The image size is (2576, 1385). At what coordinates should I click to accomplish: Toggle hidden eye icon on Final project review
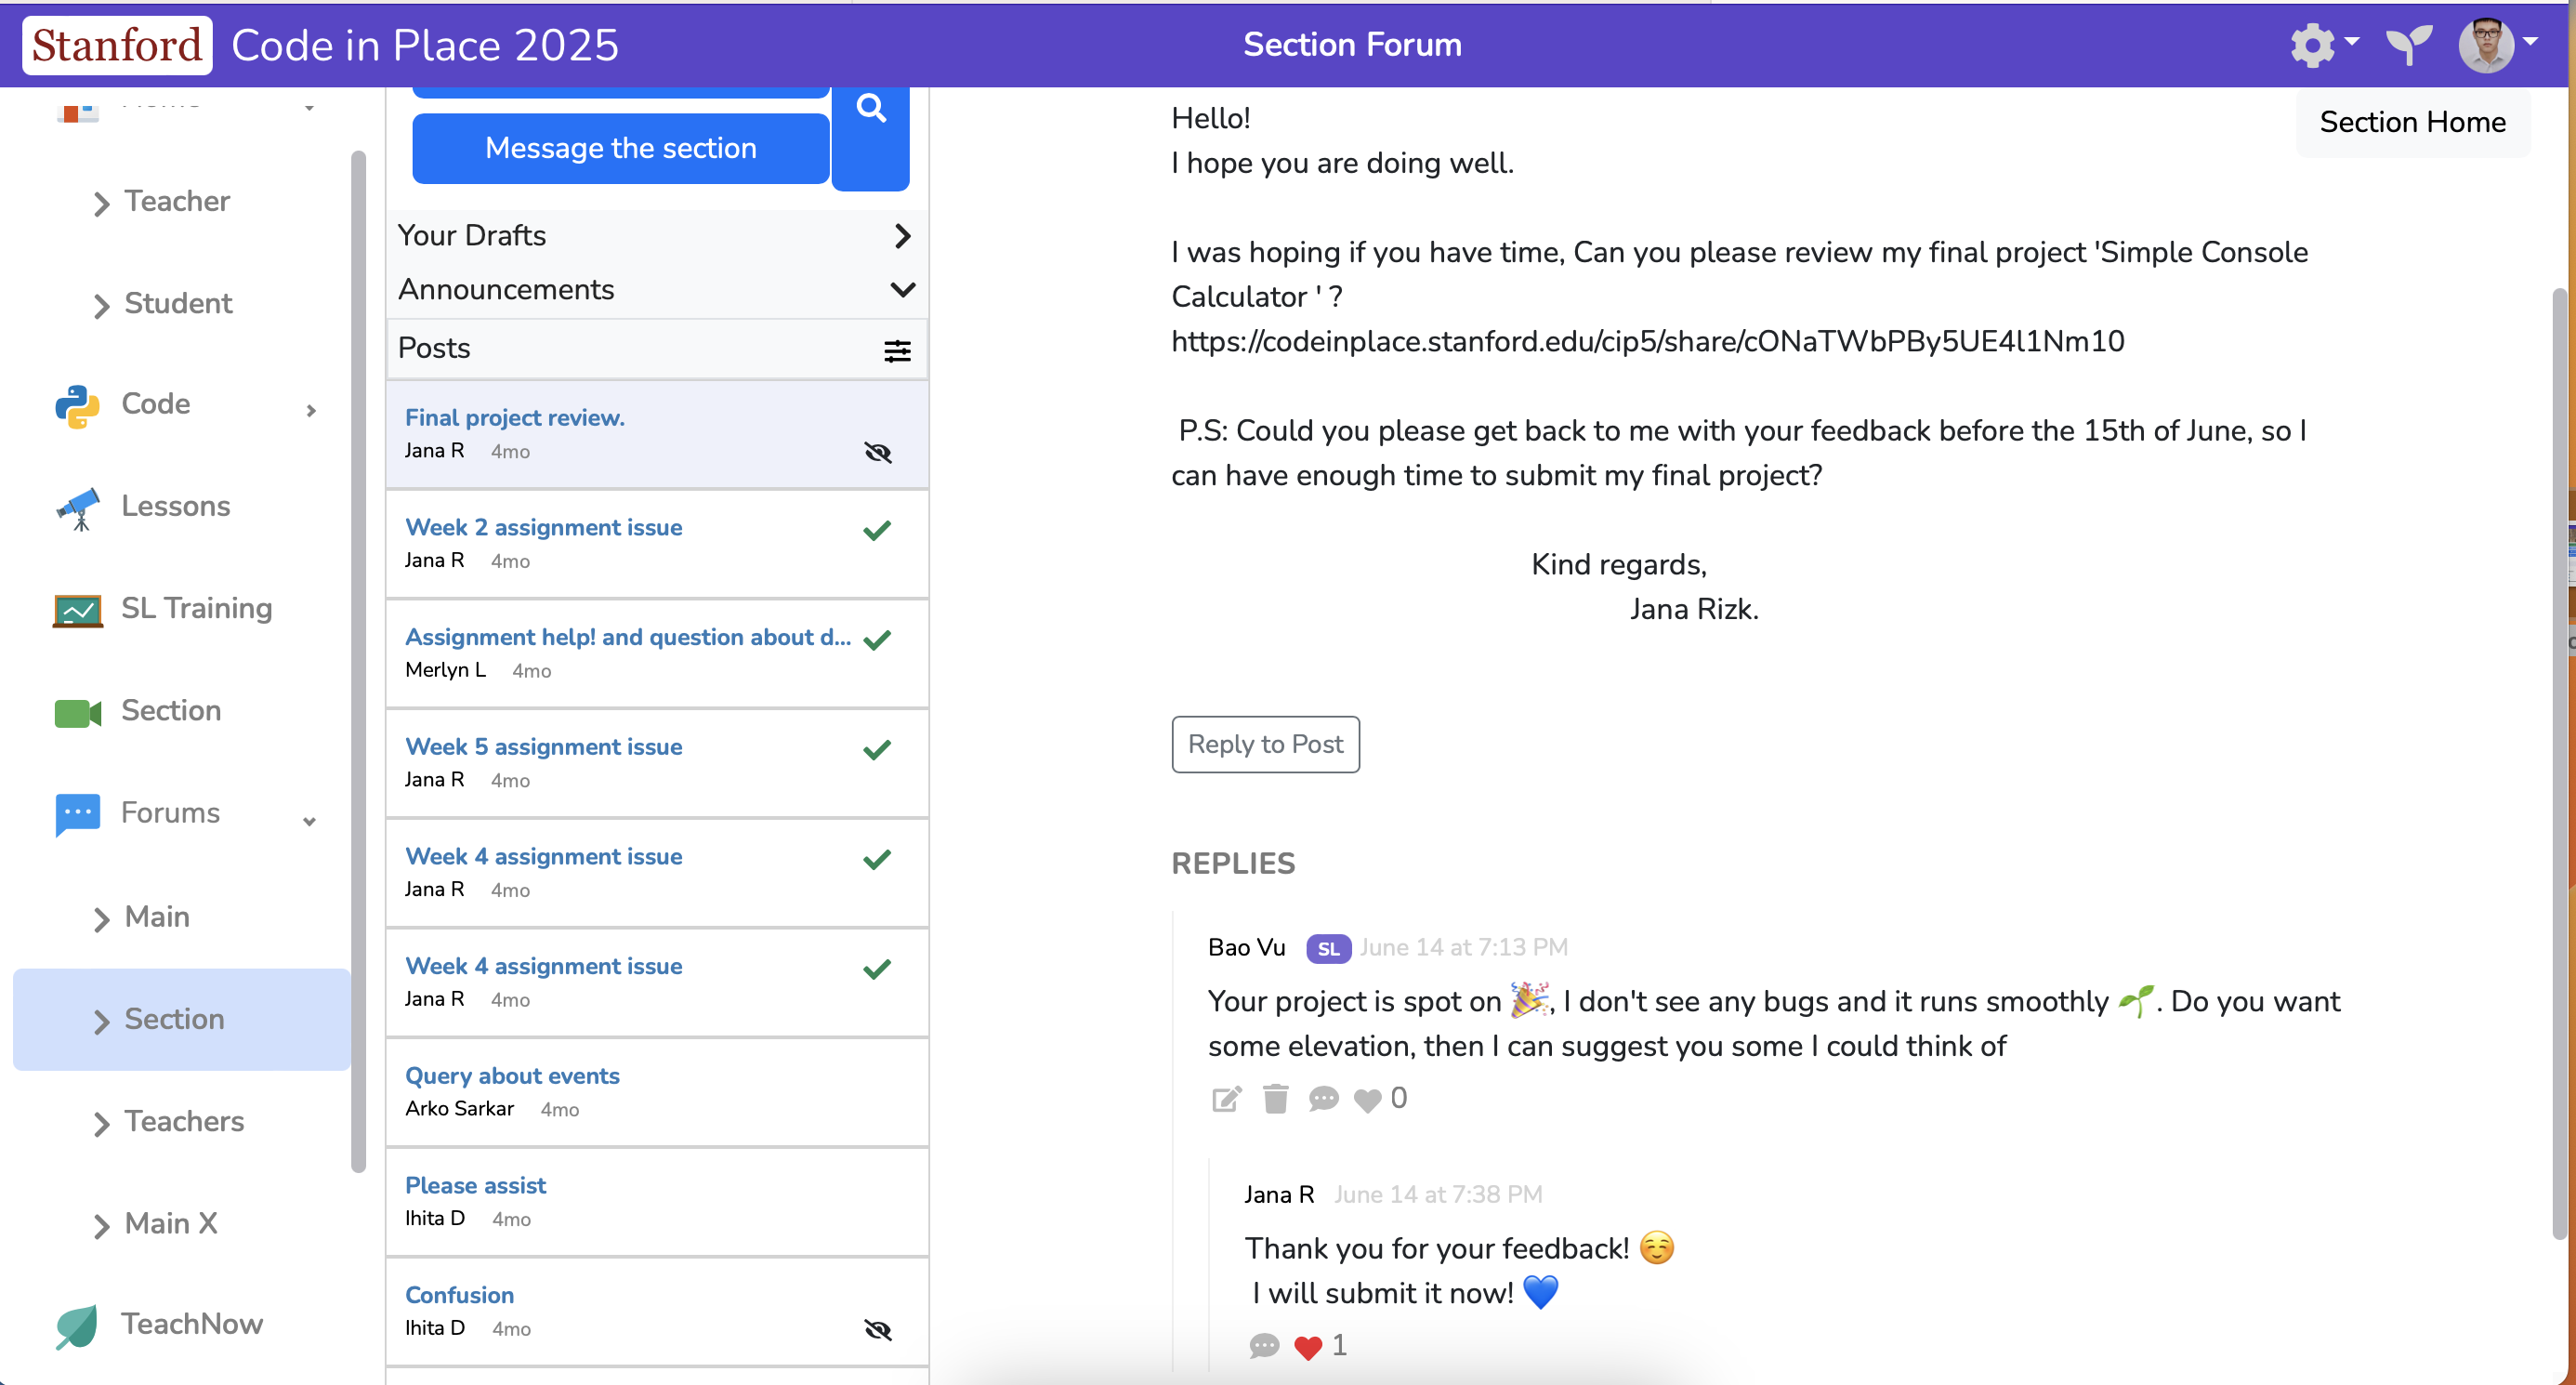point(877,453)
